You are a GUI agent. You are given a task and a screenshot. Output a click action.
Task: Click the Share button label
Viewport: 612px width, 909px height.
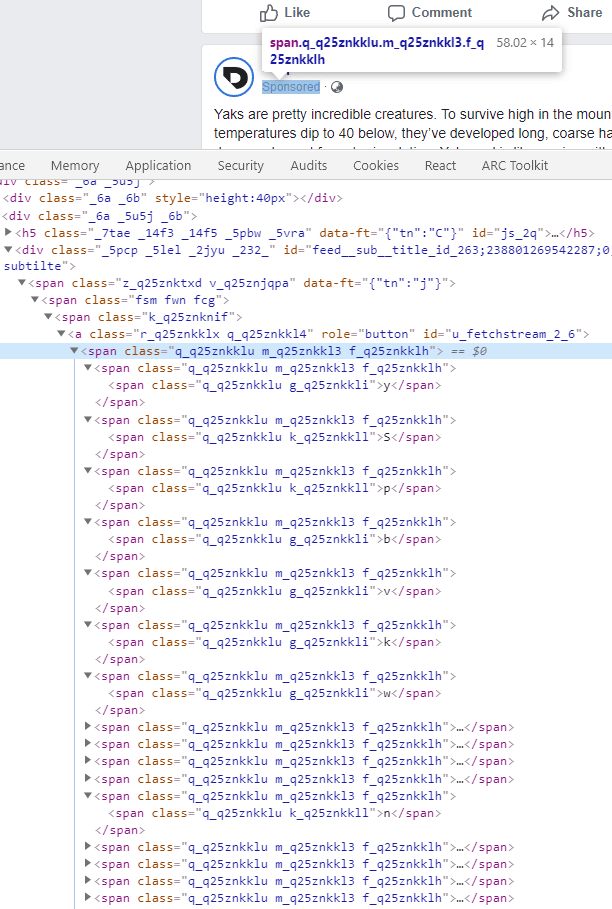584,12
